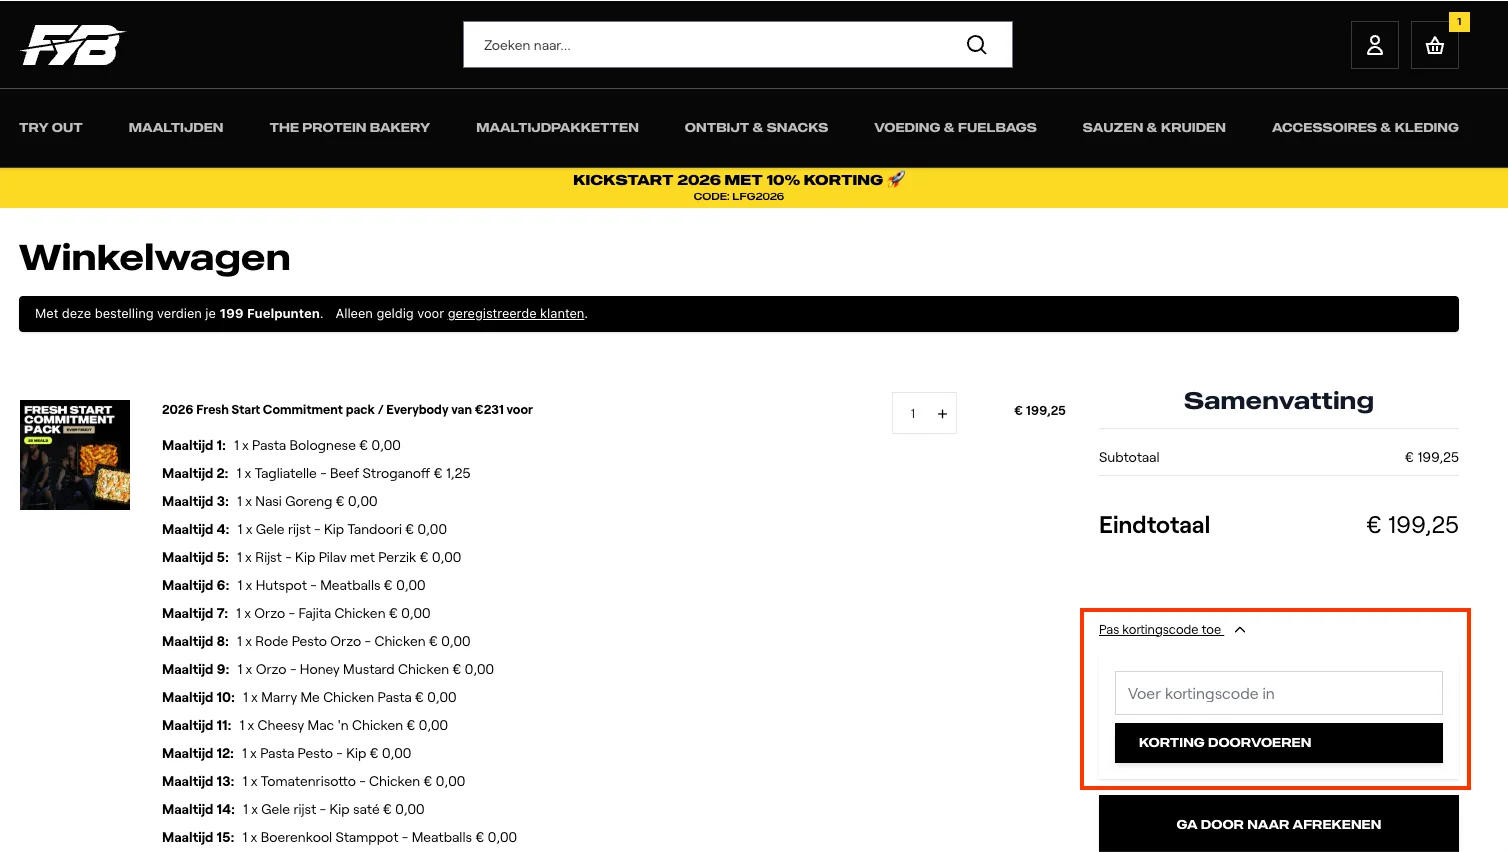
Task: Click 'Ga door naar afrekenen' button
Action: point(1278,824)
